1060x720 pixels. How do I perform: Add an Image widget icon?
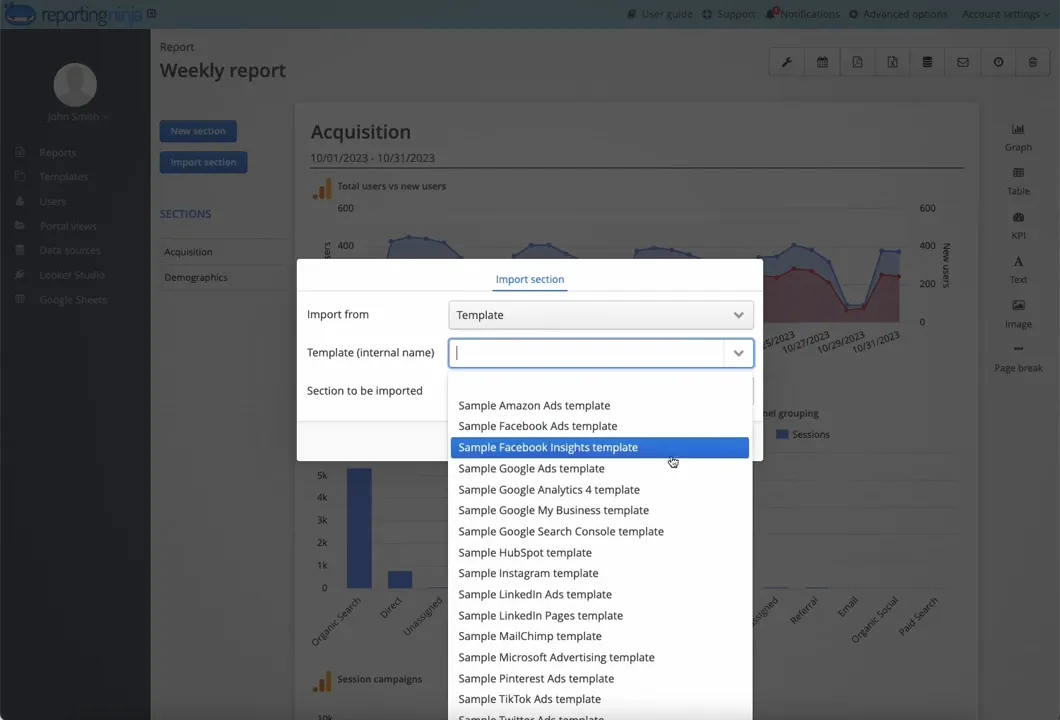pyautogui.click(x=1018, y=306)
